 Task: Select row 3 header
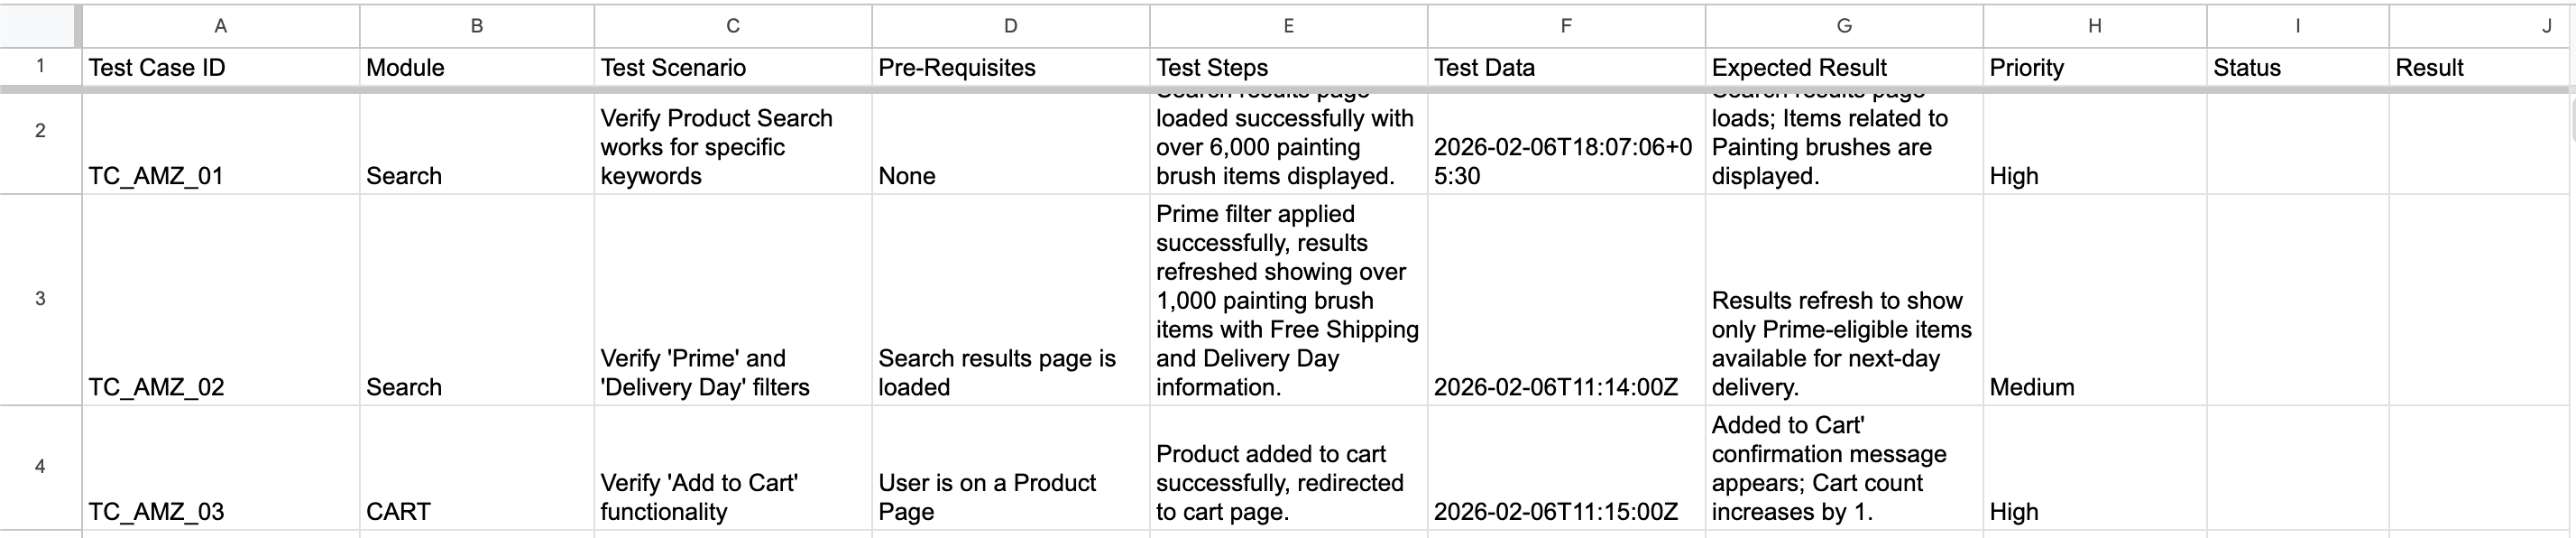40,299
